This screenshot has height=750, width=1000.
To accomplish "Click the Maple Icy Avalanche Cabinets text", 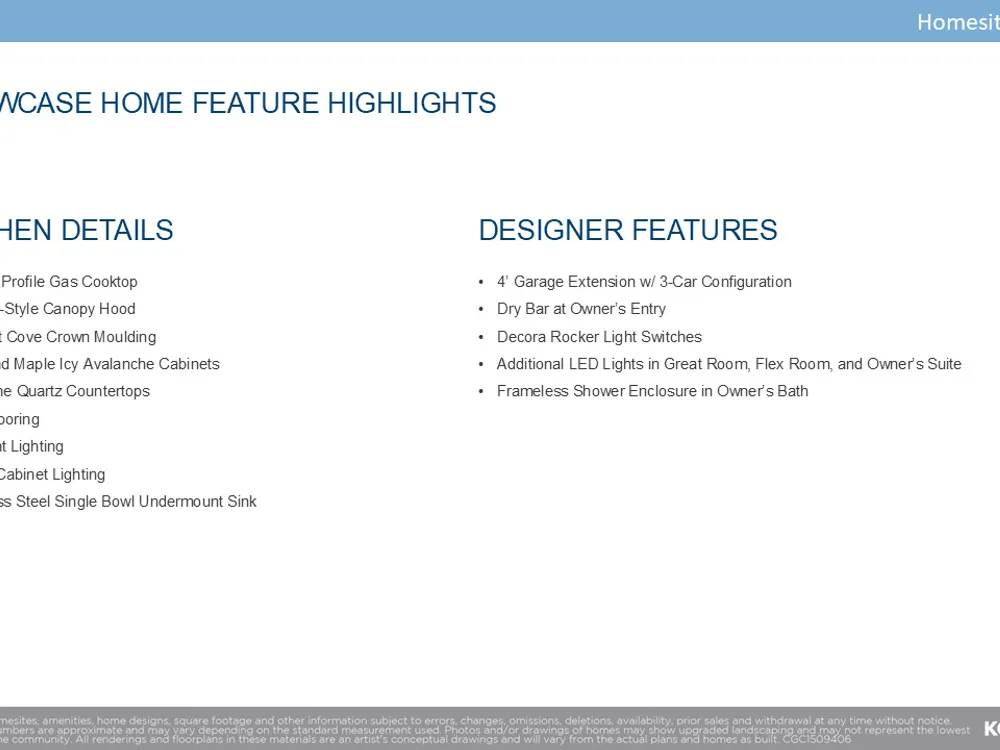I will (x=110, y=364).
